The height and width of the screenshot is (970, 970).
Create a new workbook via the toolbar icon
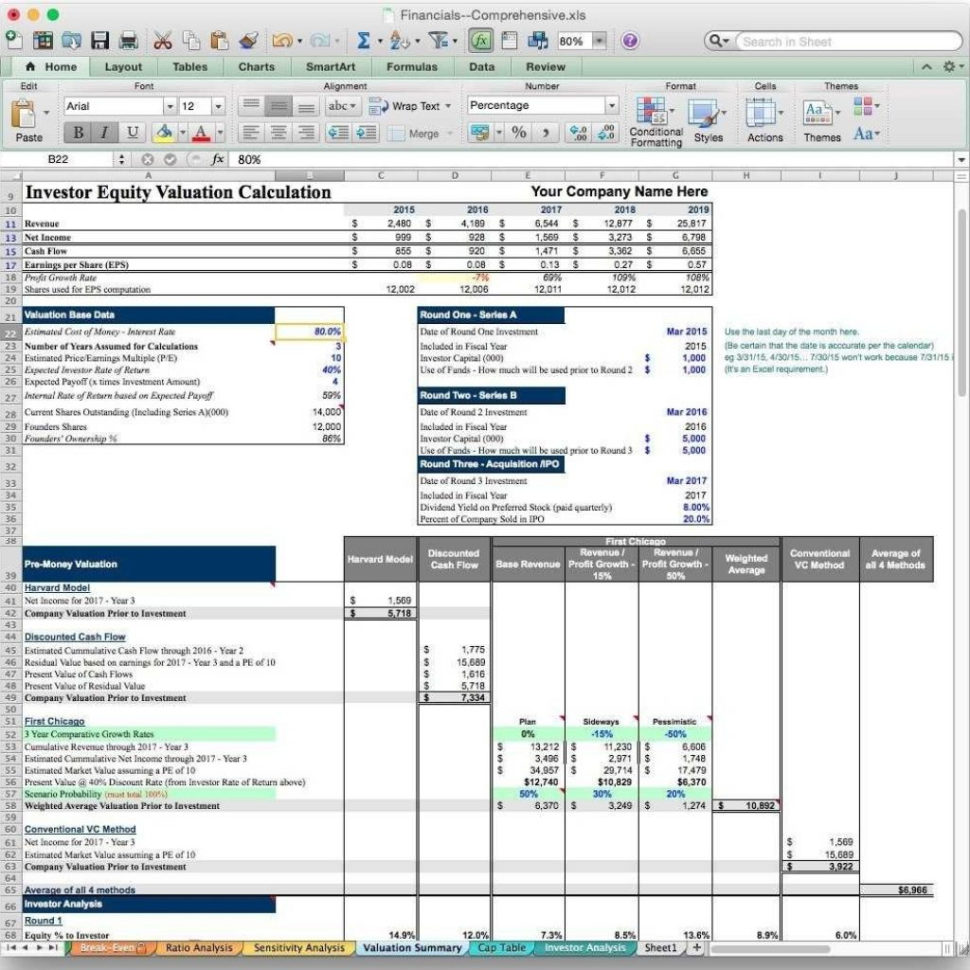coord(14,41)
